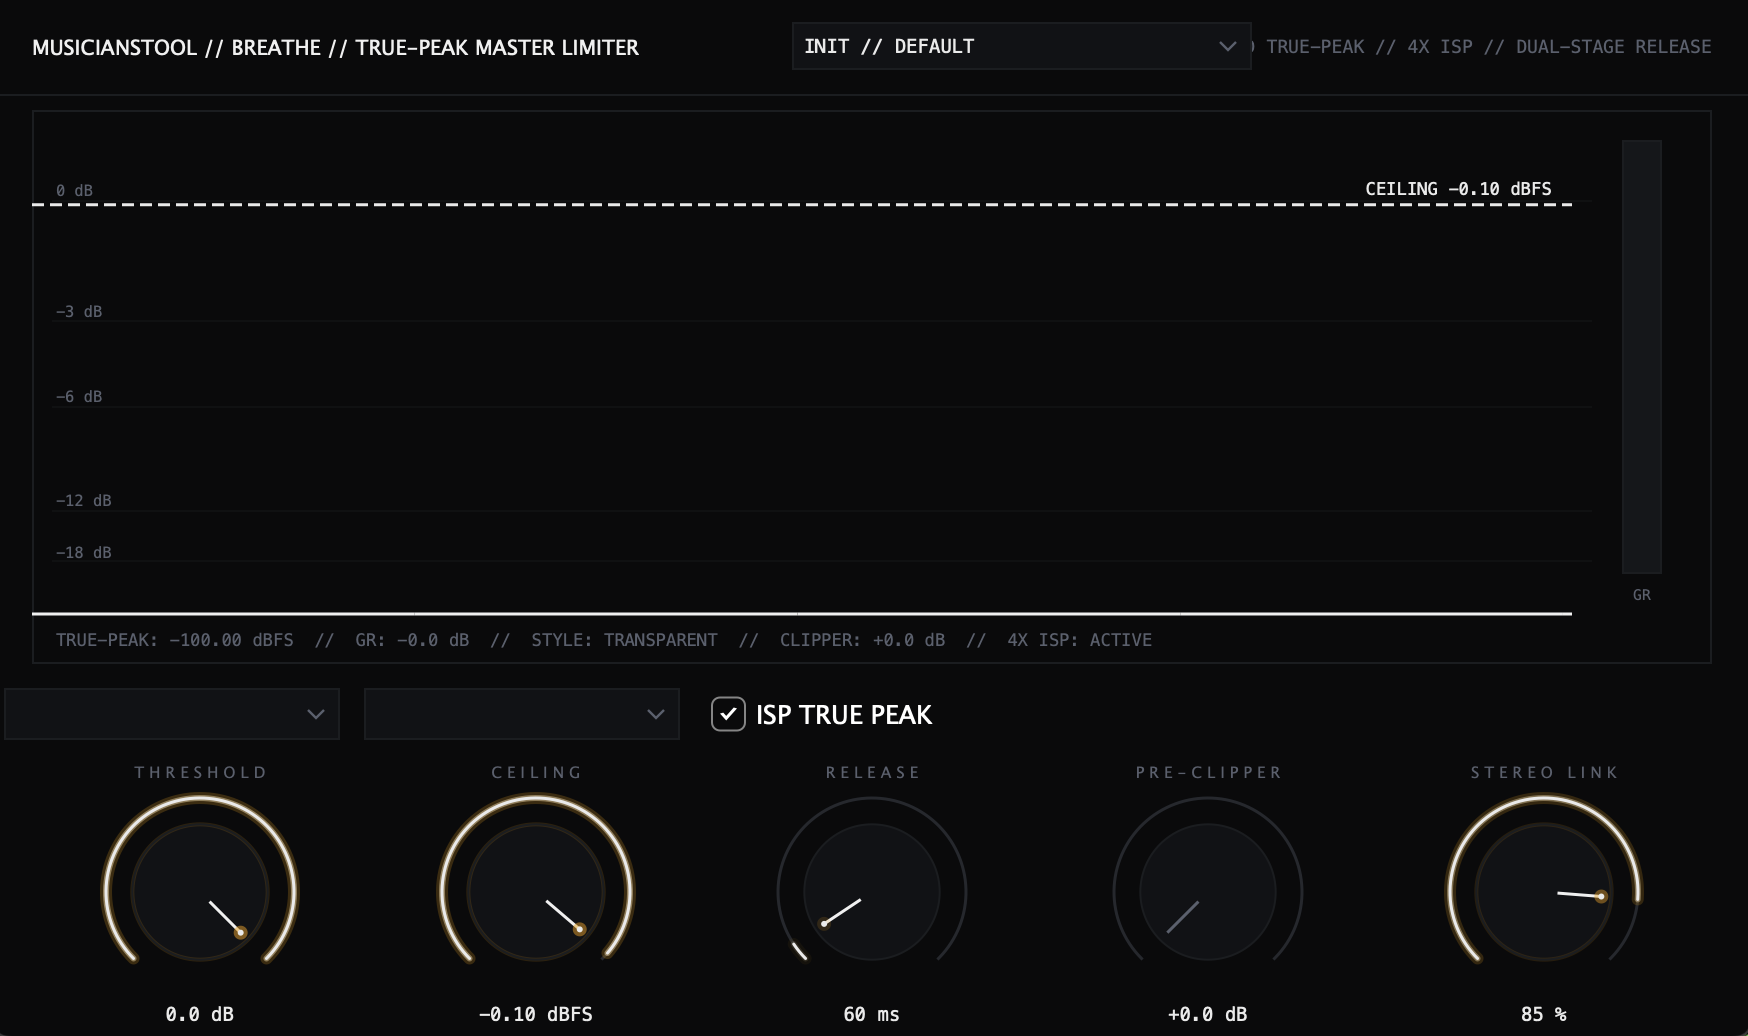Screen dimensions: 1748x1036
Task: Click the CLIPPER: +0.0 dB status text
Action: click(862, 640)
